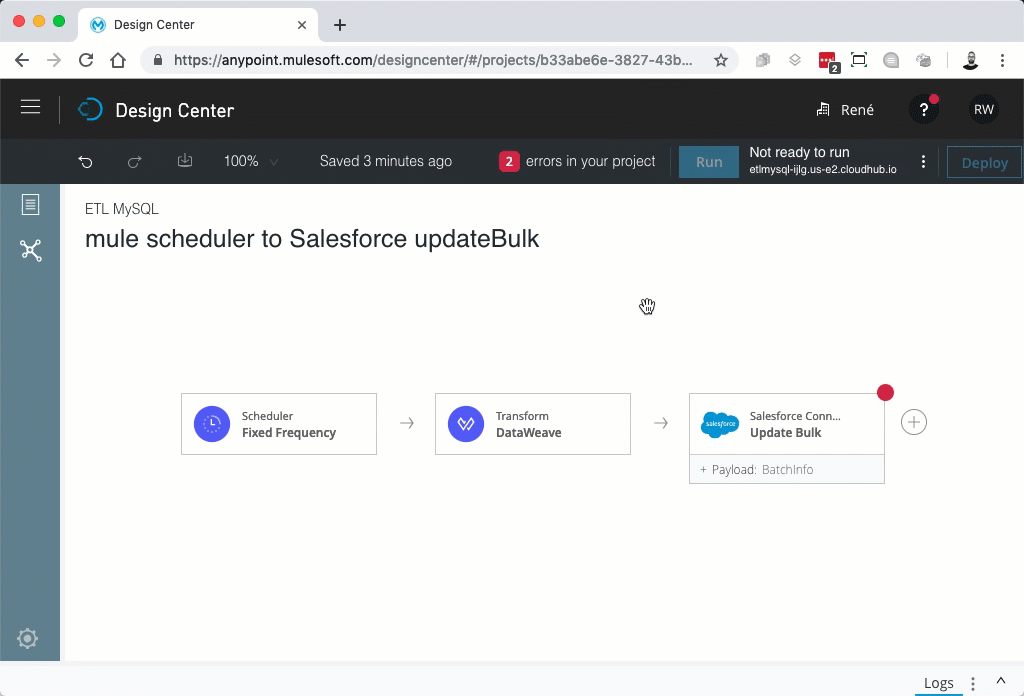
Task: Expand the logs panel with caret
Action: (1000, 681)
